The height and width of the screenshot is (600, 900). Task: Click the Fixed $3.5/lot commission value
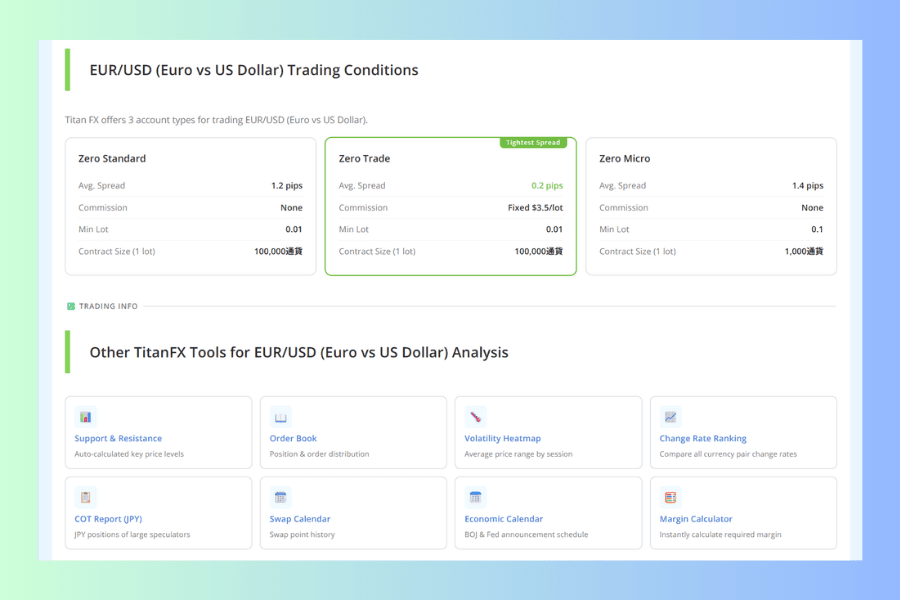[536, 207]
